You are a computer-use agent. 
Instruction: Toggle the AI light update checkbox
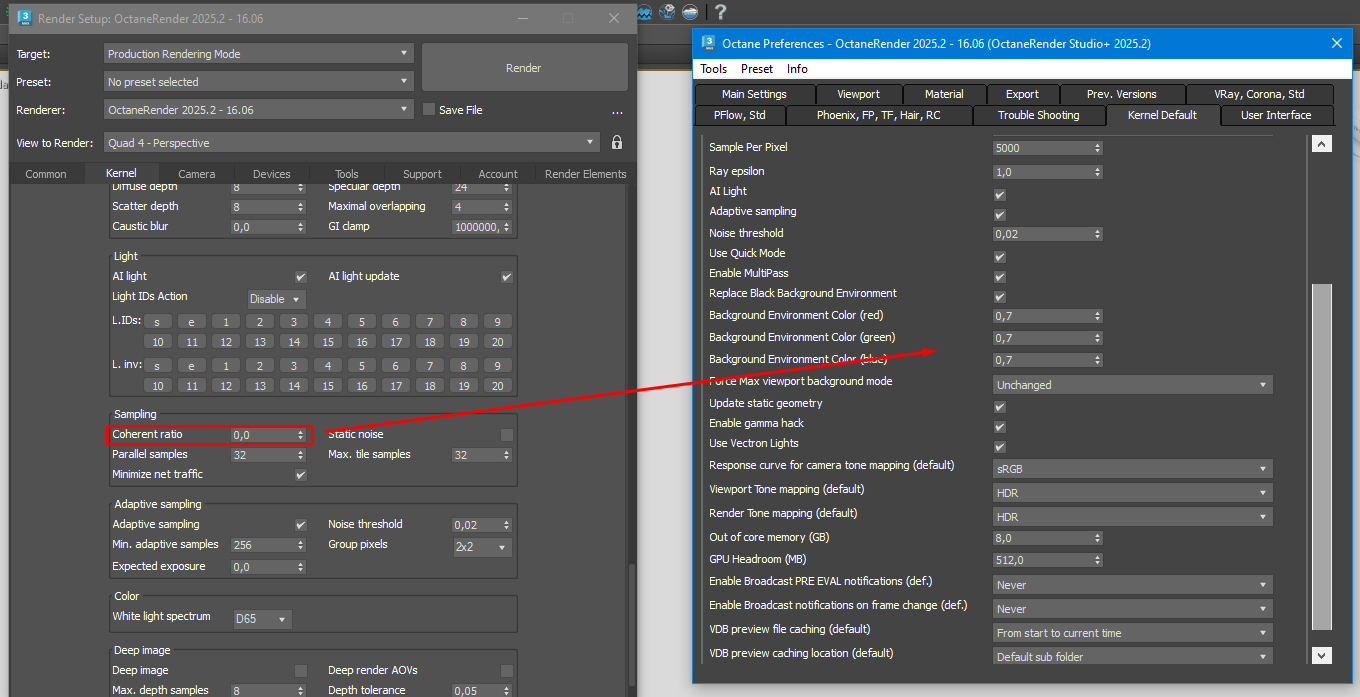(507, 277)
